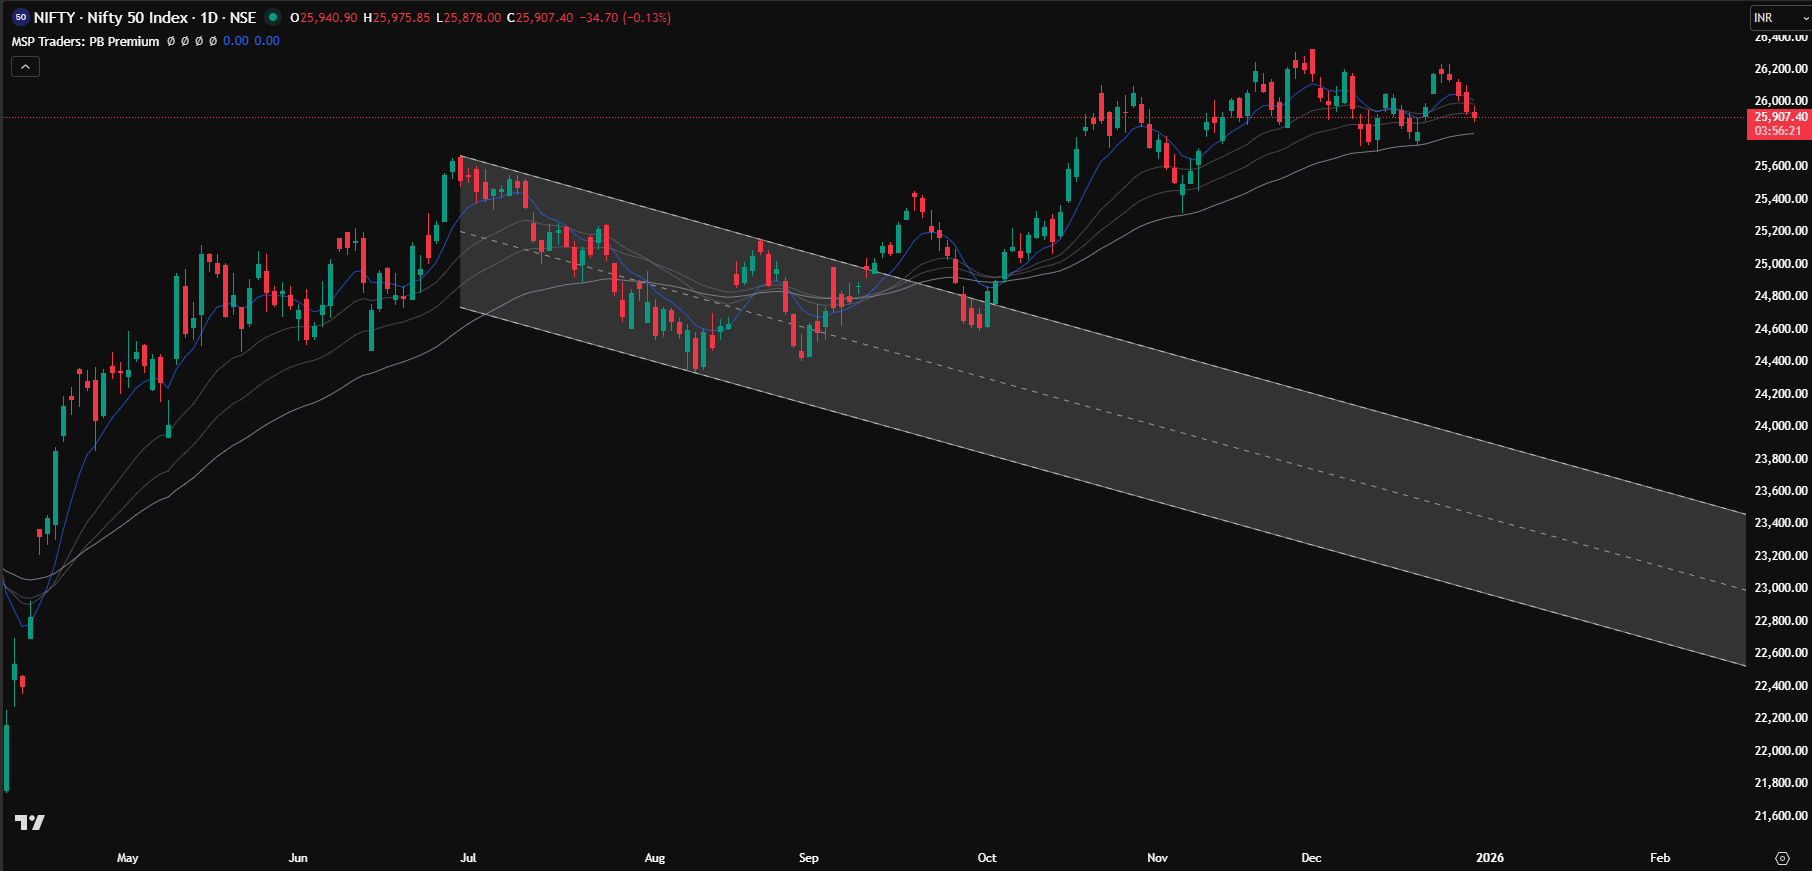Click the TradingView logo in the bottom-left corner
The width and height of the screenshot is (1812, 871).
point(30,822)
